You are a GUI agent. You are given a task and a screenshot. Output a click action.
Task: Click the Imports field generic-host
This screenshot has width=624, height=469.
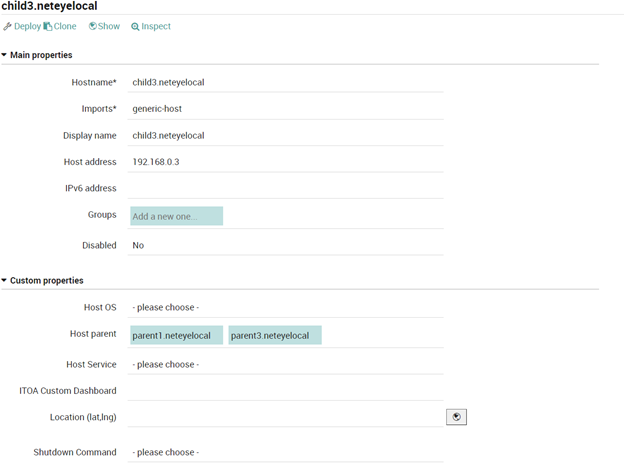click(x=285, y=109)
